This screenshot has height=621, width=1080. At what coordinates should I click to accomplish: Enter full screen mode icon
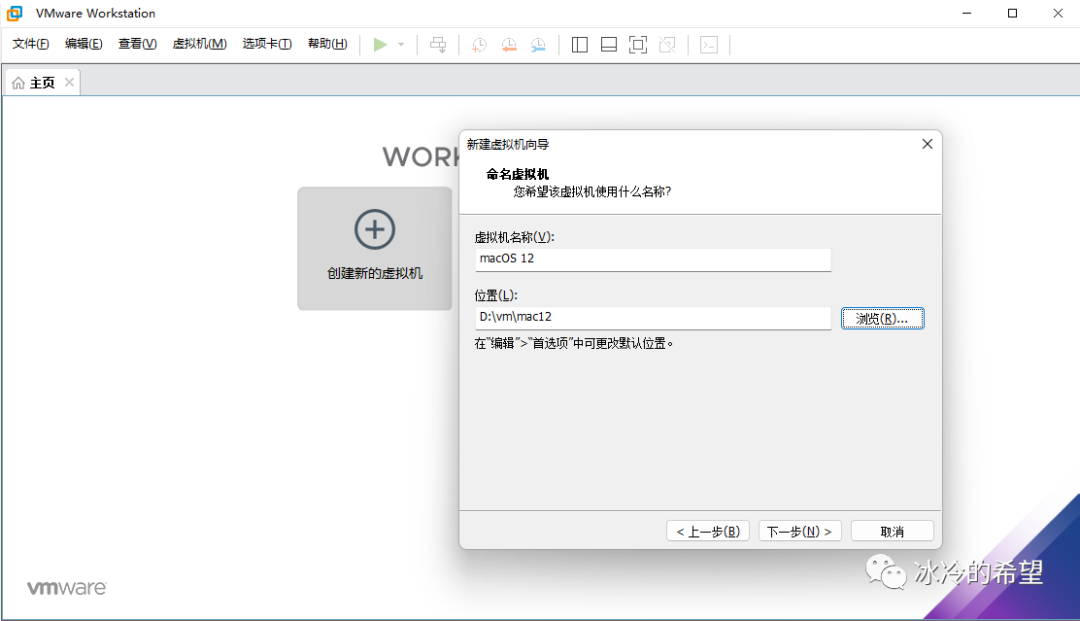[x=638, y=45]
